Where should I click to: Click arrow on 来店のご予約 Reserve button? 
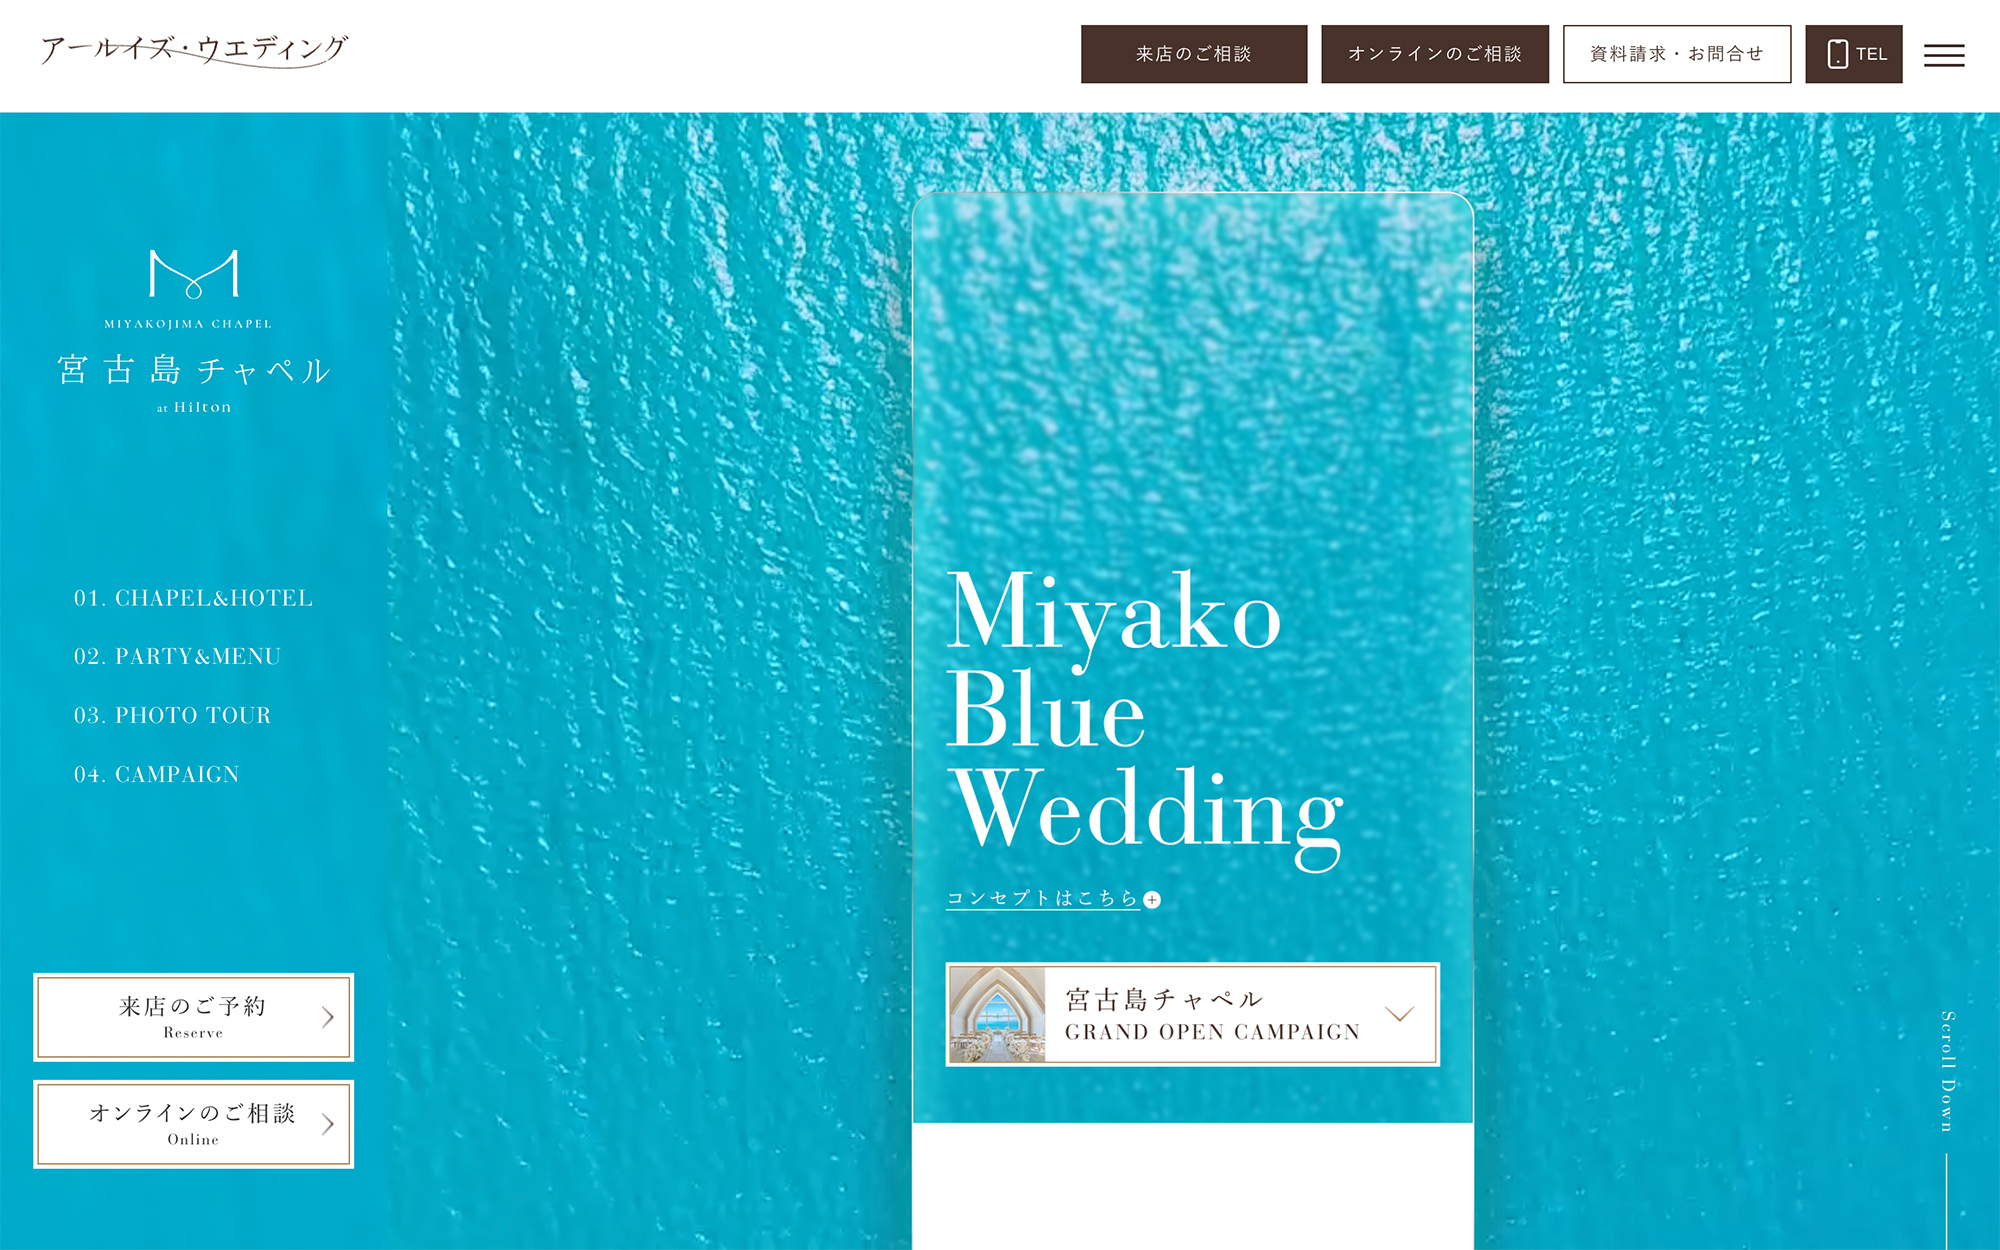pyautogui.click(x=328, y=1018)
